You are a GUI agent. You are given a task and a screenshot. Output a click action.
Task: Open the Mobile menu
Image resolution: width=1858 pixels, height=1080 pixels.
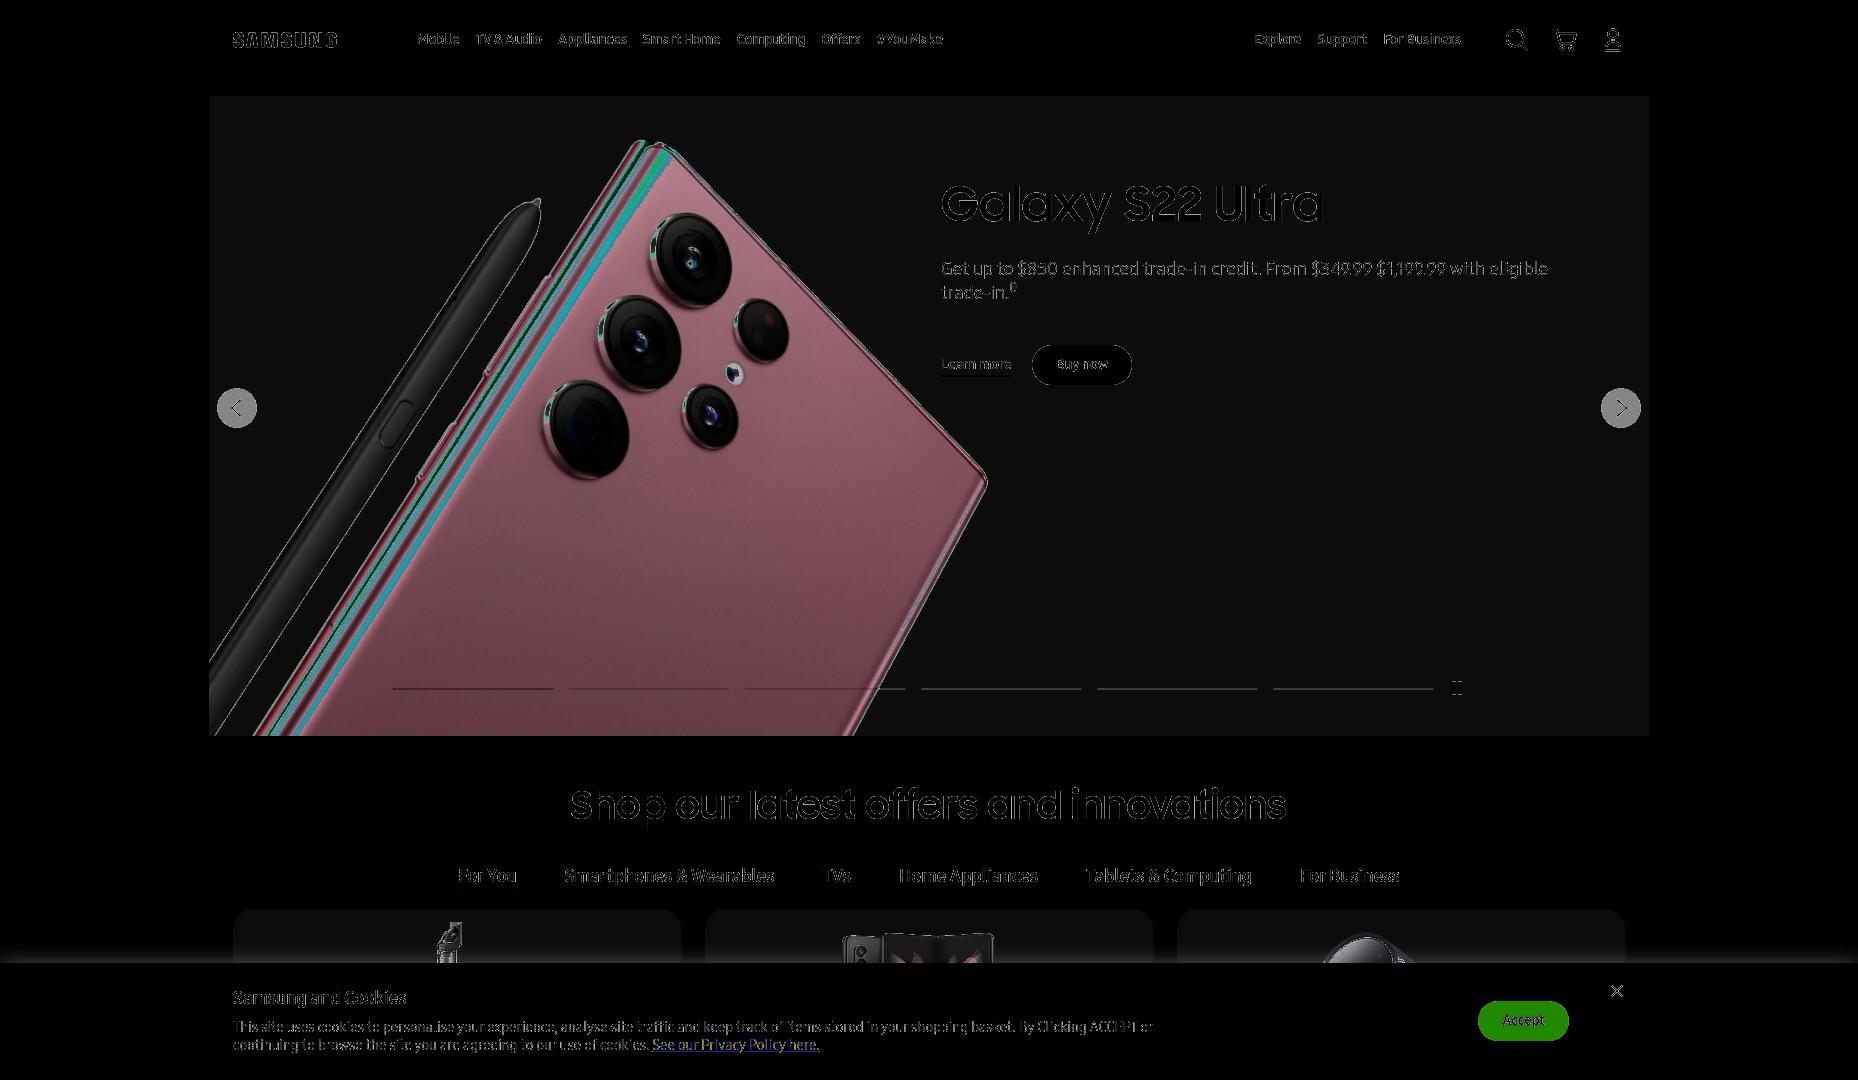click(438, 39)
